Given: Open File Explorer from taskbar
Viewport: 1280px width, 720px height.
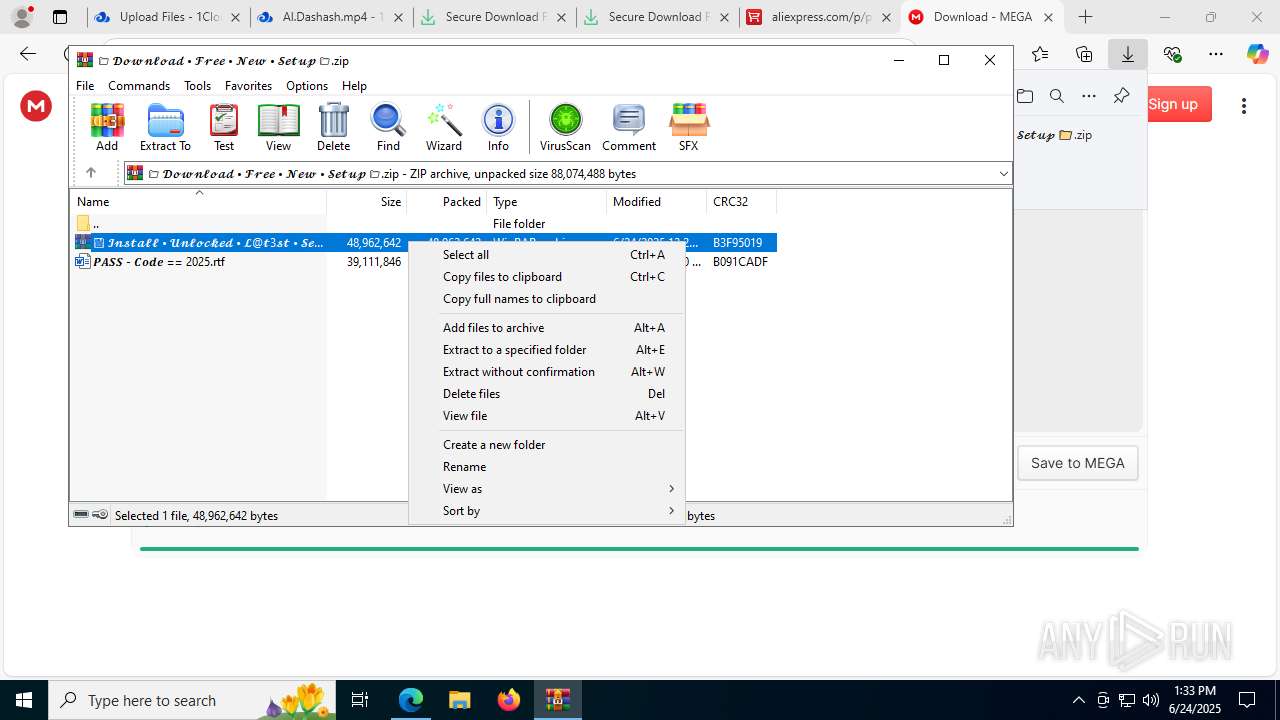Looking at the screenshot, I should pos(460,700).
